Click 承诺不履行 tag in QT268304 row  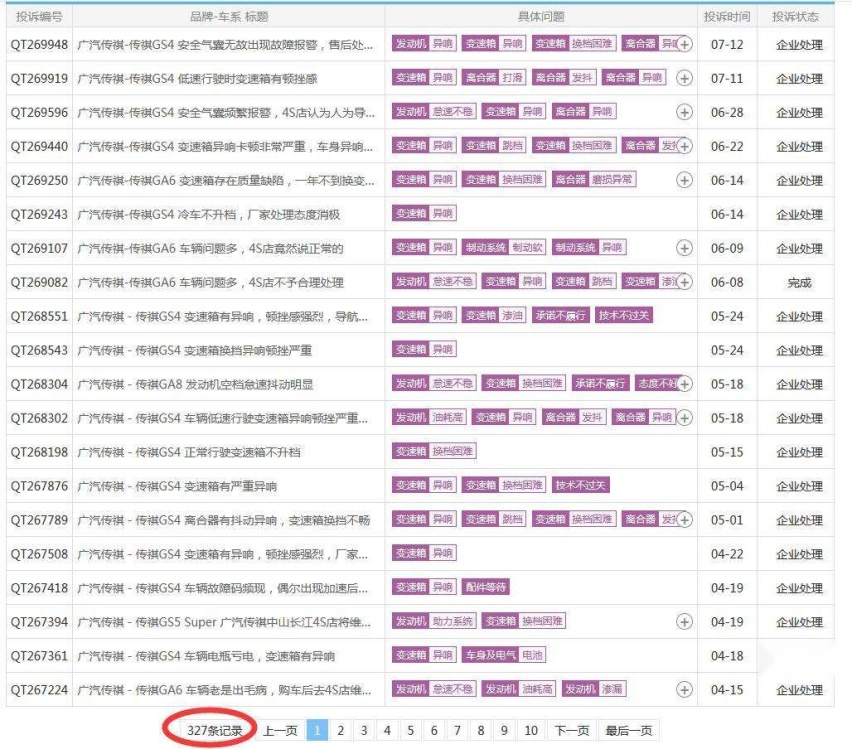[x=600, y=383]
